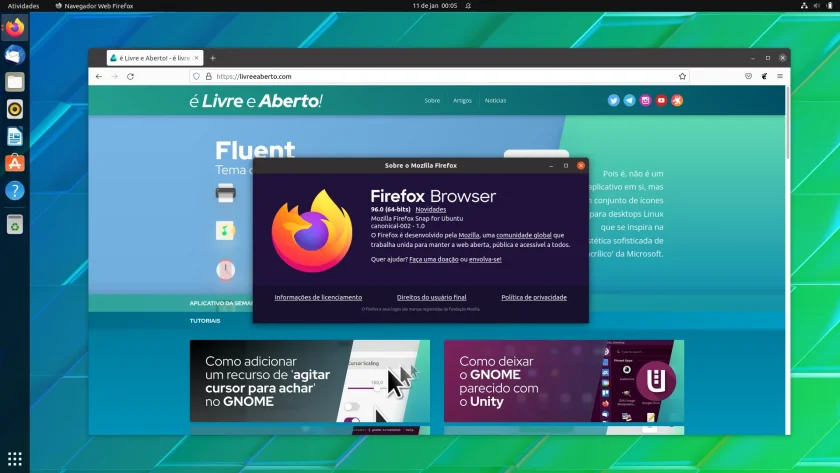This screenshot has width=840, height=473.
Task: Open a new tab with plus button
Action: pyautogui.click(x=213, y=58)
